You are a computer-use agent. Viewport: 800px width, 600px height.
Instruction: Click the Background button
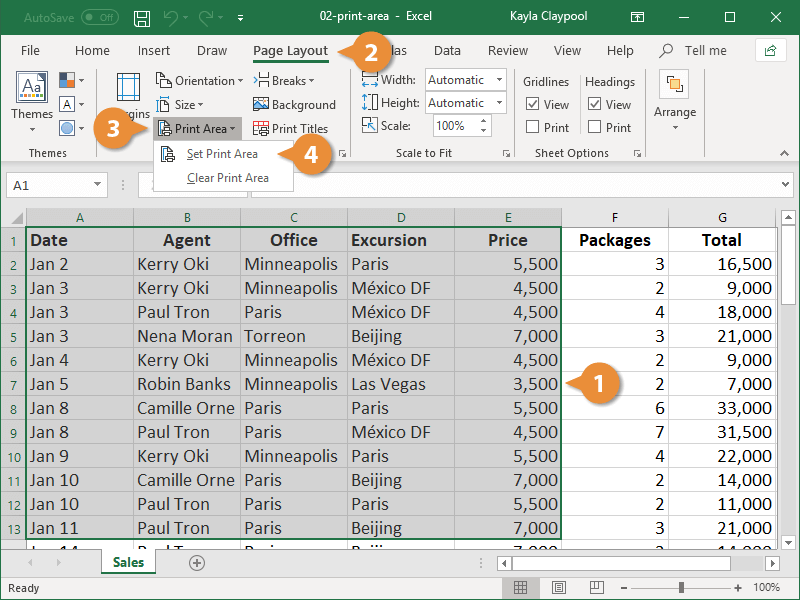click(x=294, y=105)
